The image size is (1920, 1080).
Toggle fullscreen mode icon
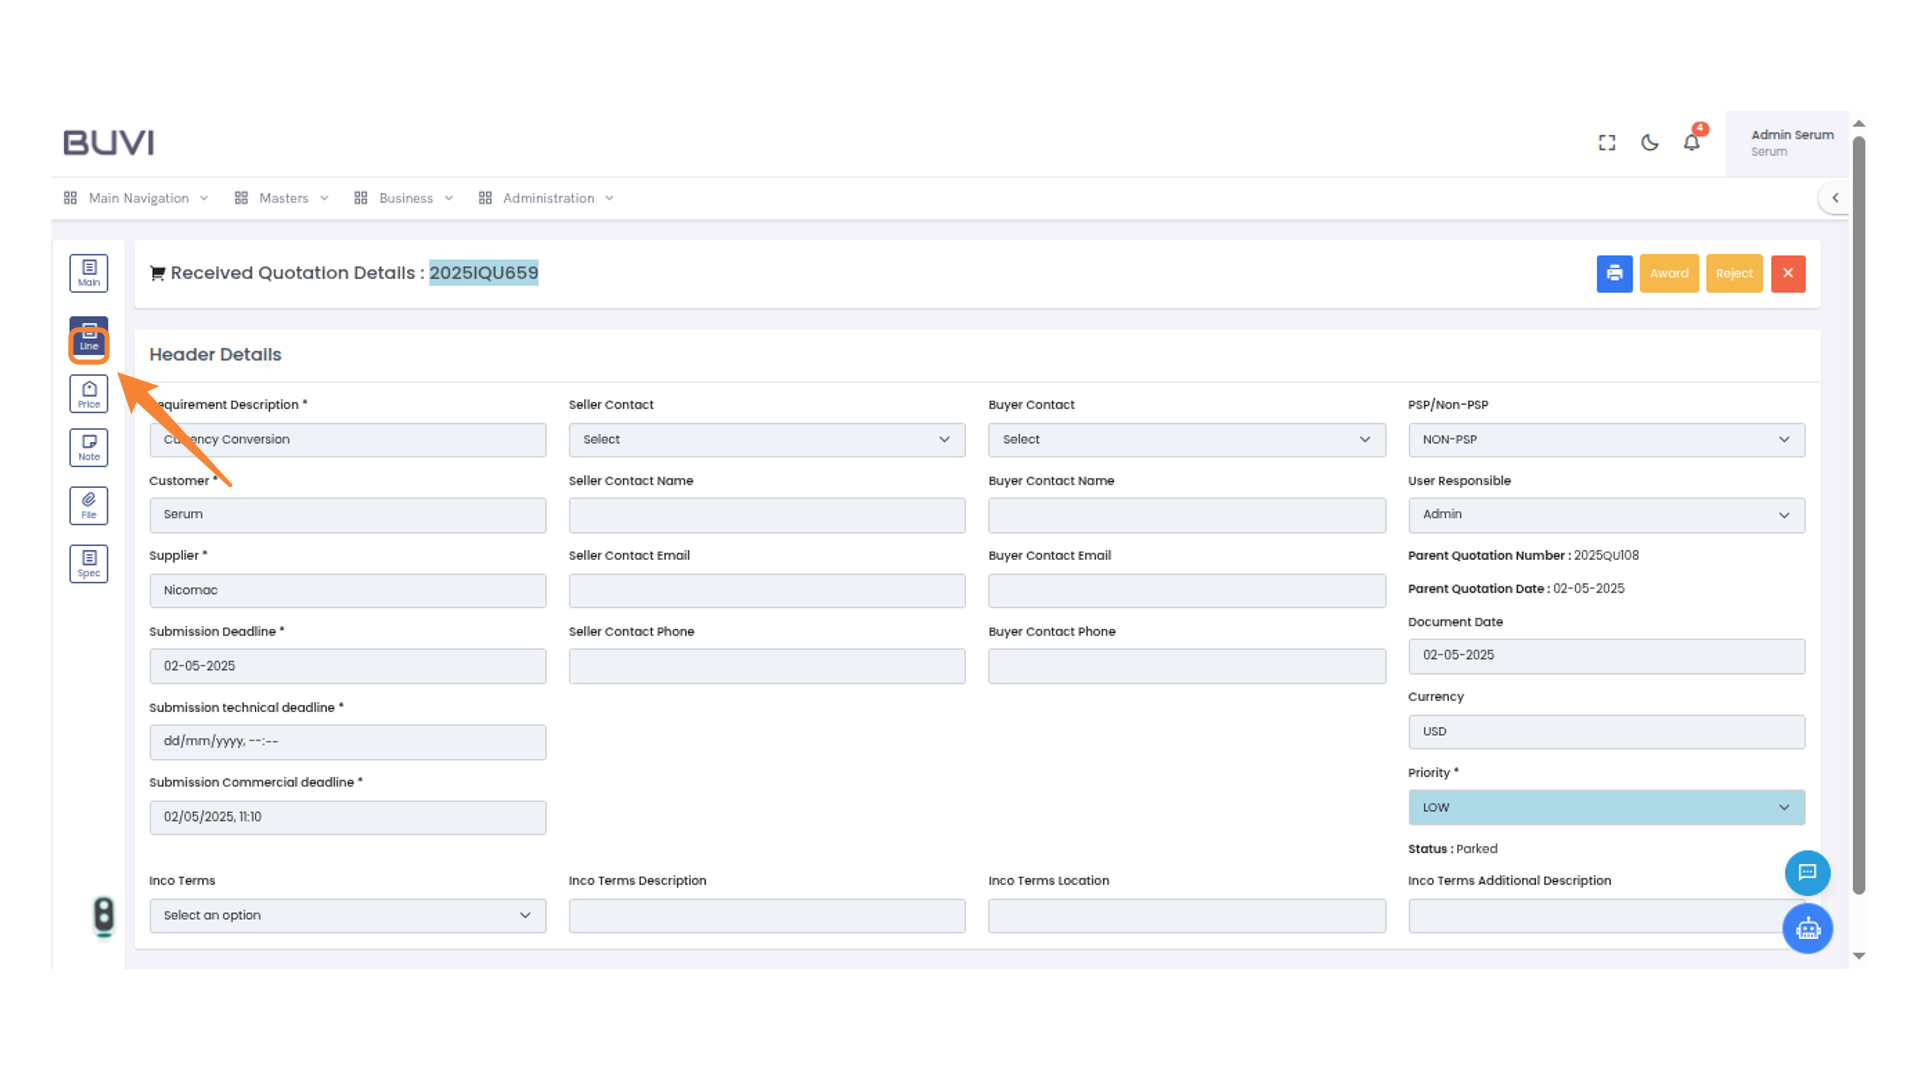[x=1607, y=142]
